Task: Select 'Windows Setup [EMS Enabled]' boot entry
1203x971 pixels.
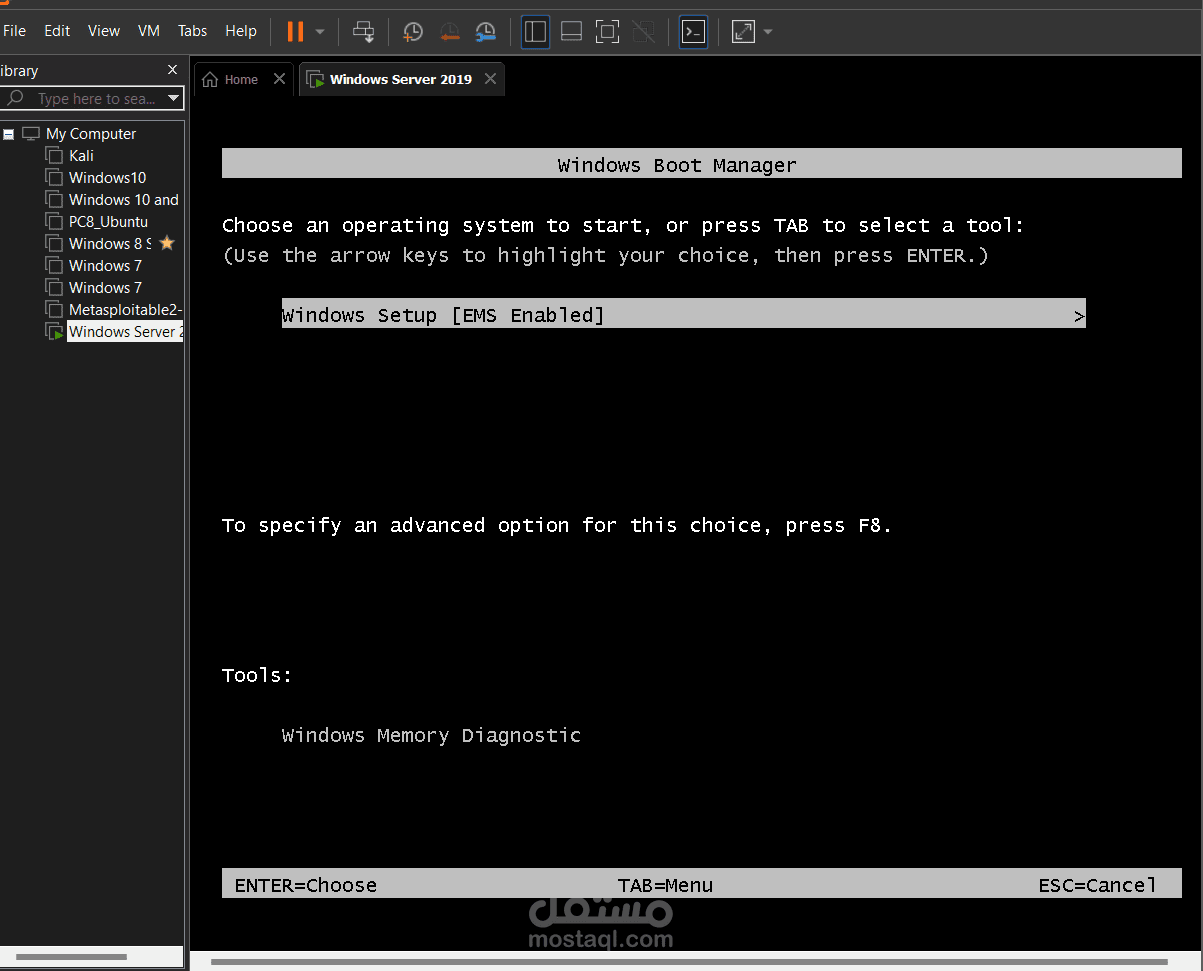Action: tap(683, 314)
